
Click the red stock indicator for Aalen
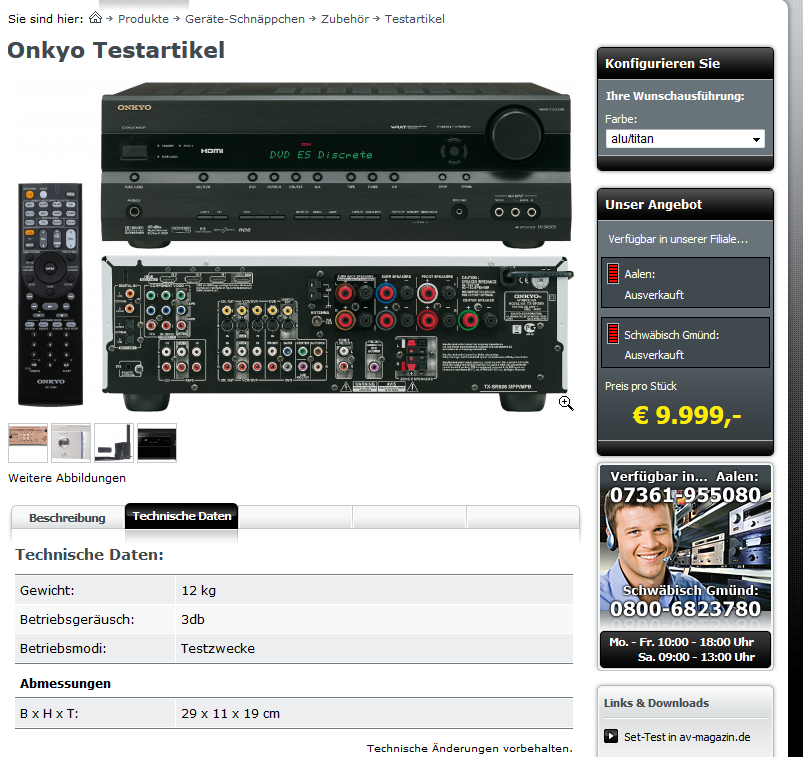tap(612, 274)
